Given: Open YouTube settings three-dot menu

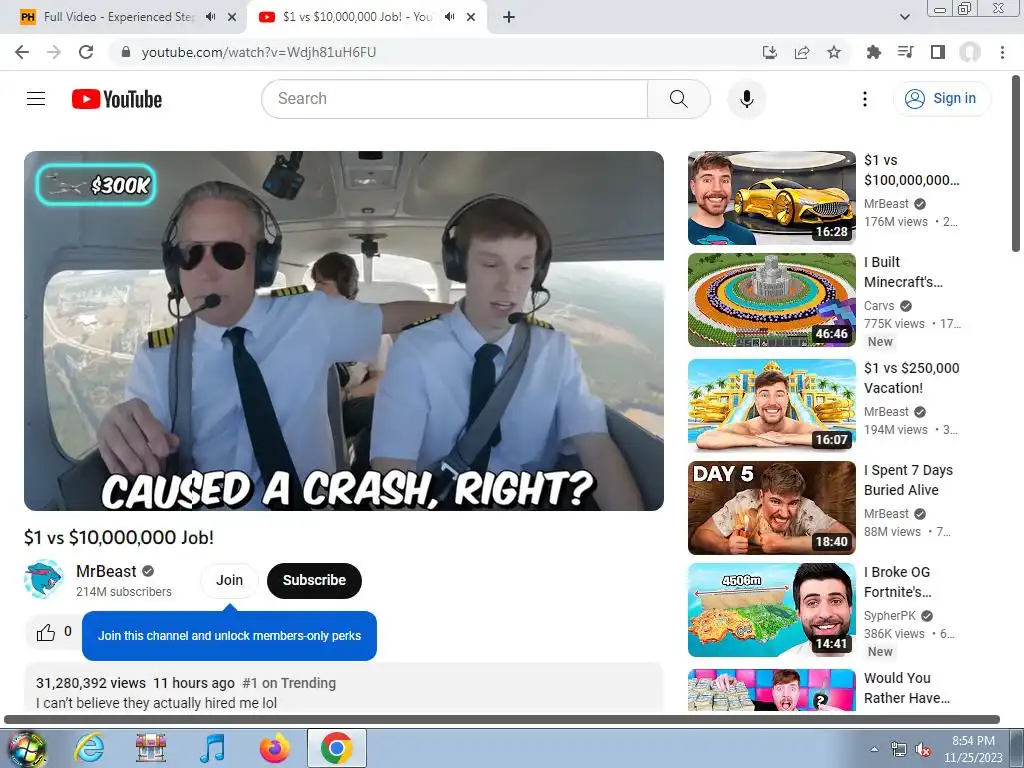Looking at the screenshot, I should 865,99.
